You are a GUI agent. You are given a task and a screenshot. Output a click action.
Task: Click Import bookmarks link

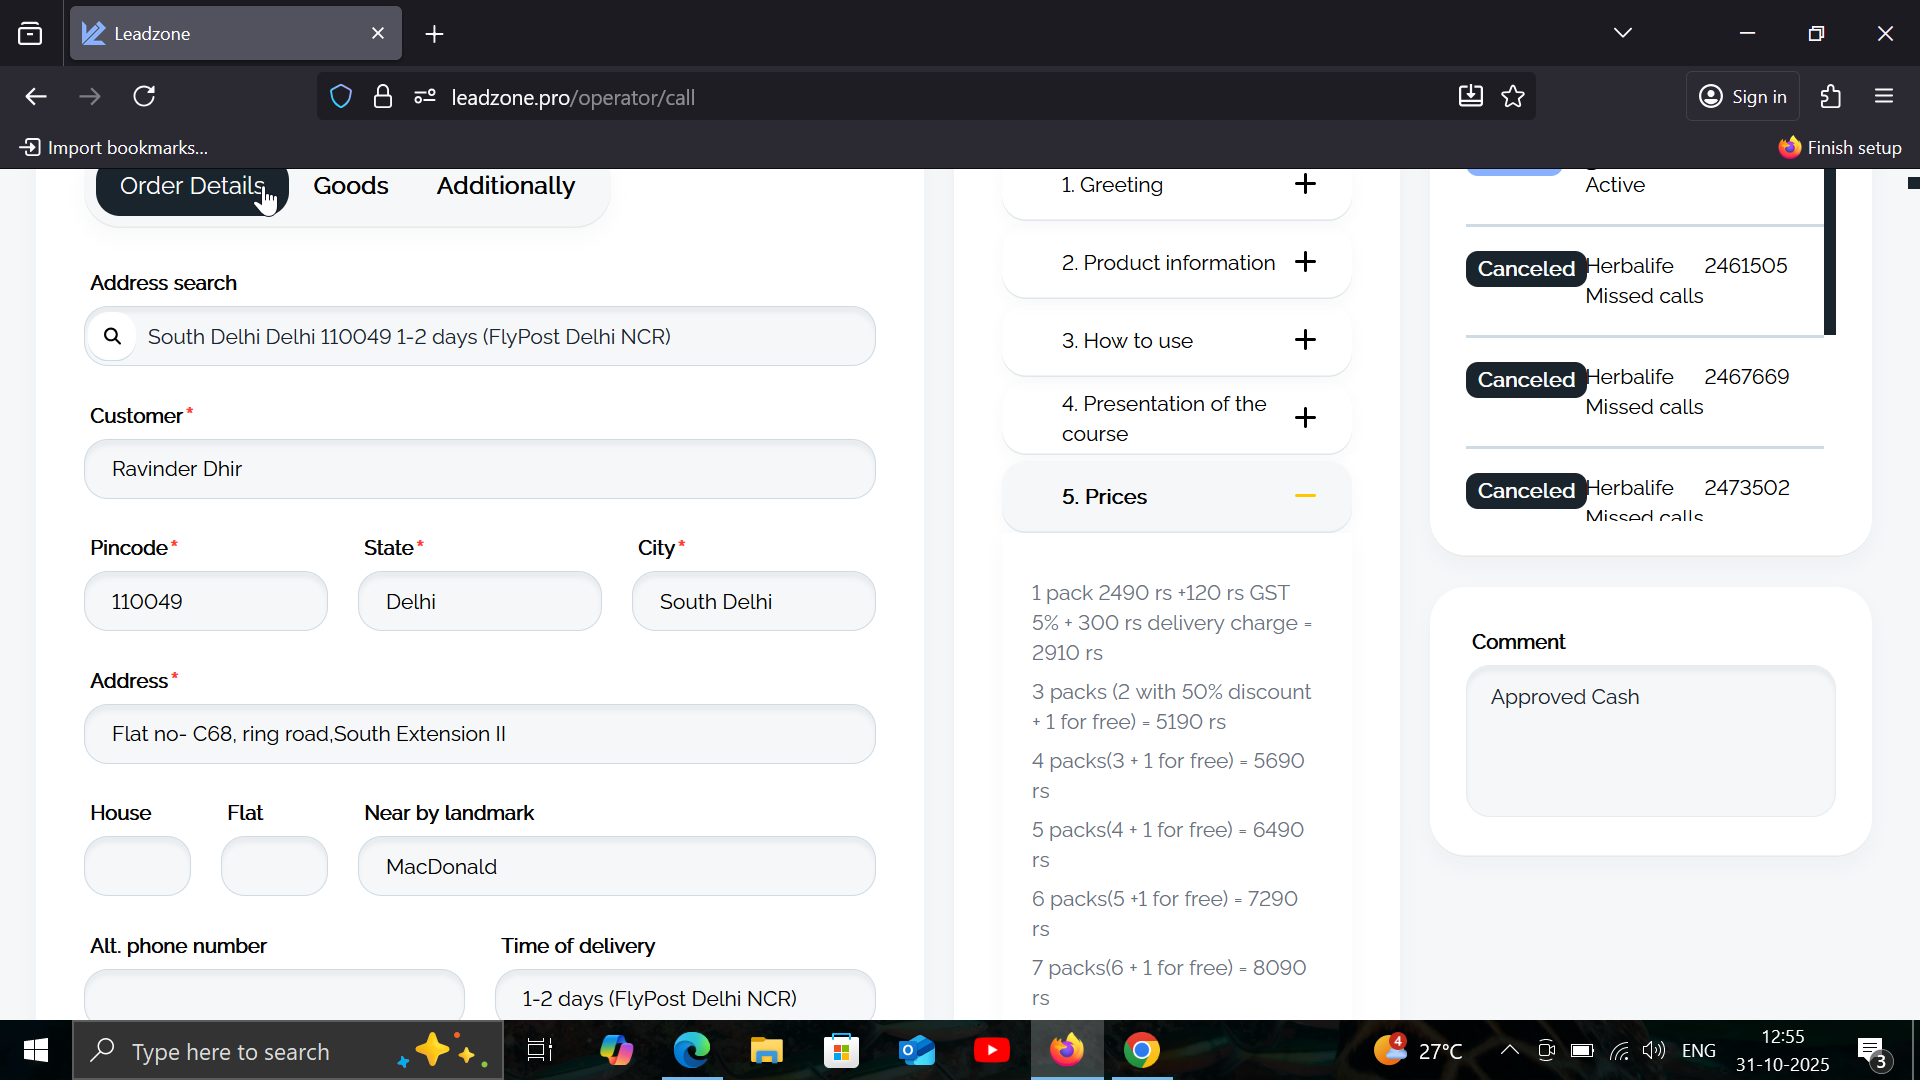114,148
